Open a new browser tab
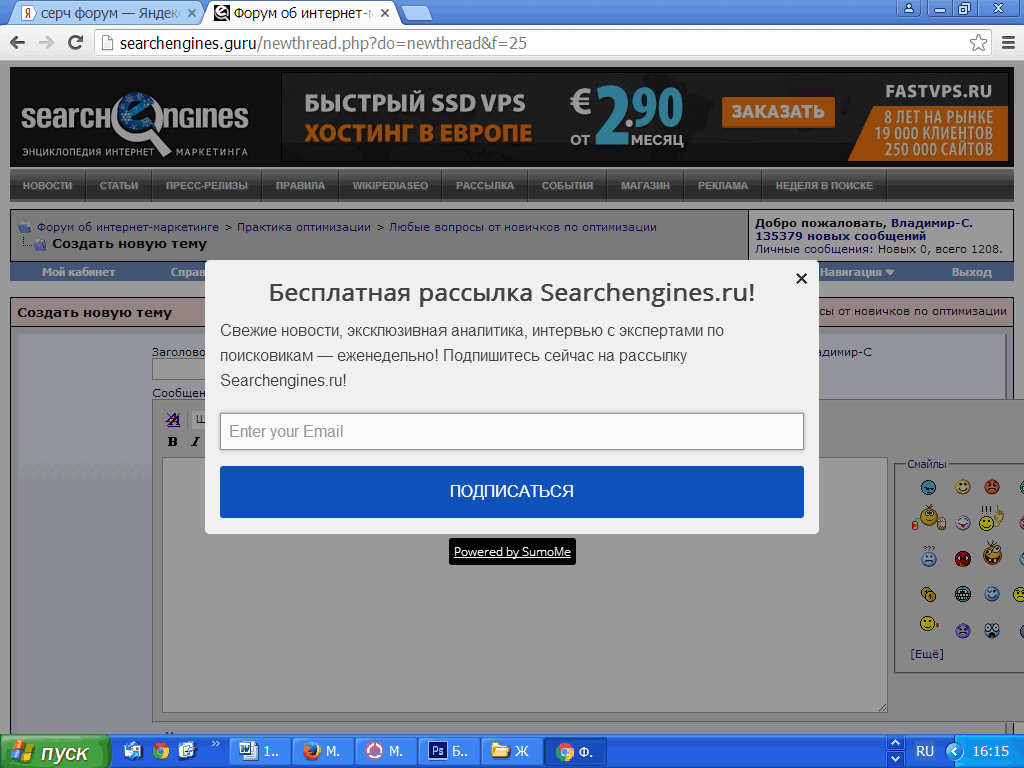 [x=416, y=13]
